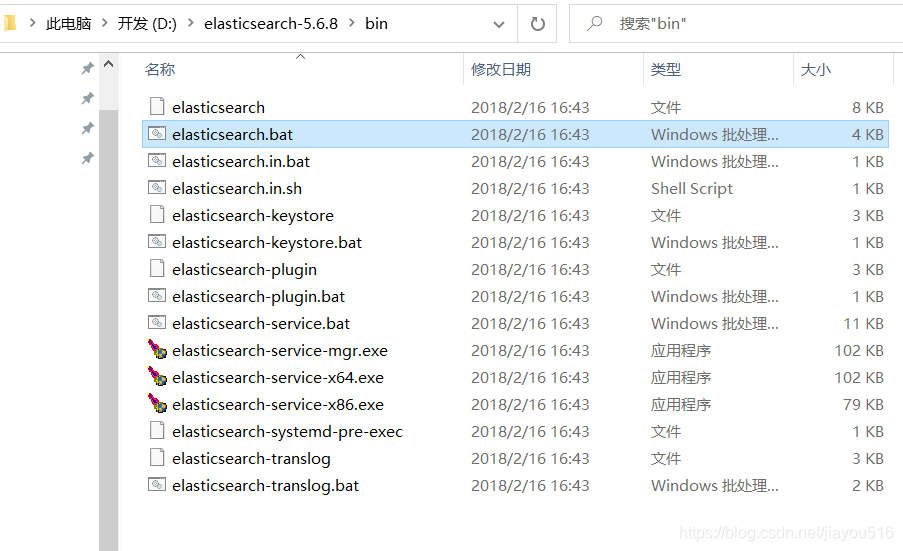Click the elasticsearch-plugin file icon
The height and width of the screenshot is (551, 903).
pos(157,269)
